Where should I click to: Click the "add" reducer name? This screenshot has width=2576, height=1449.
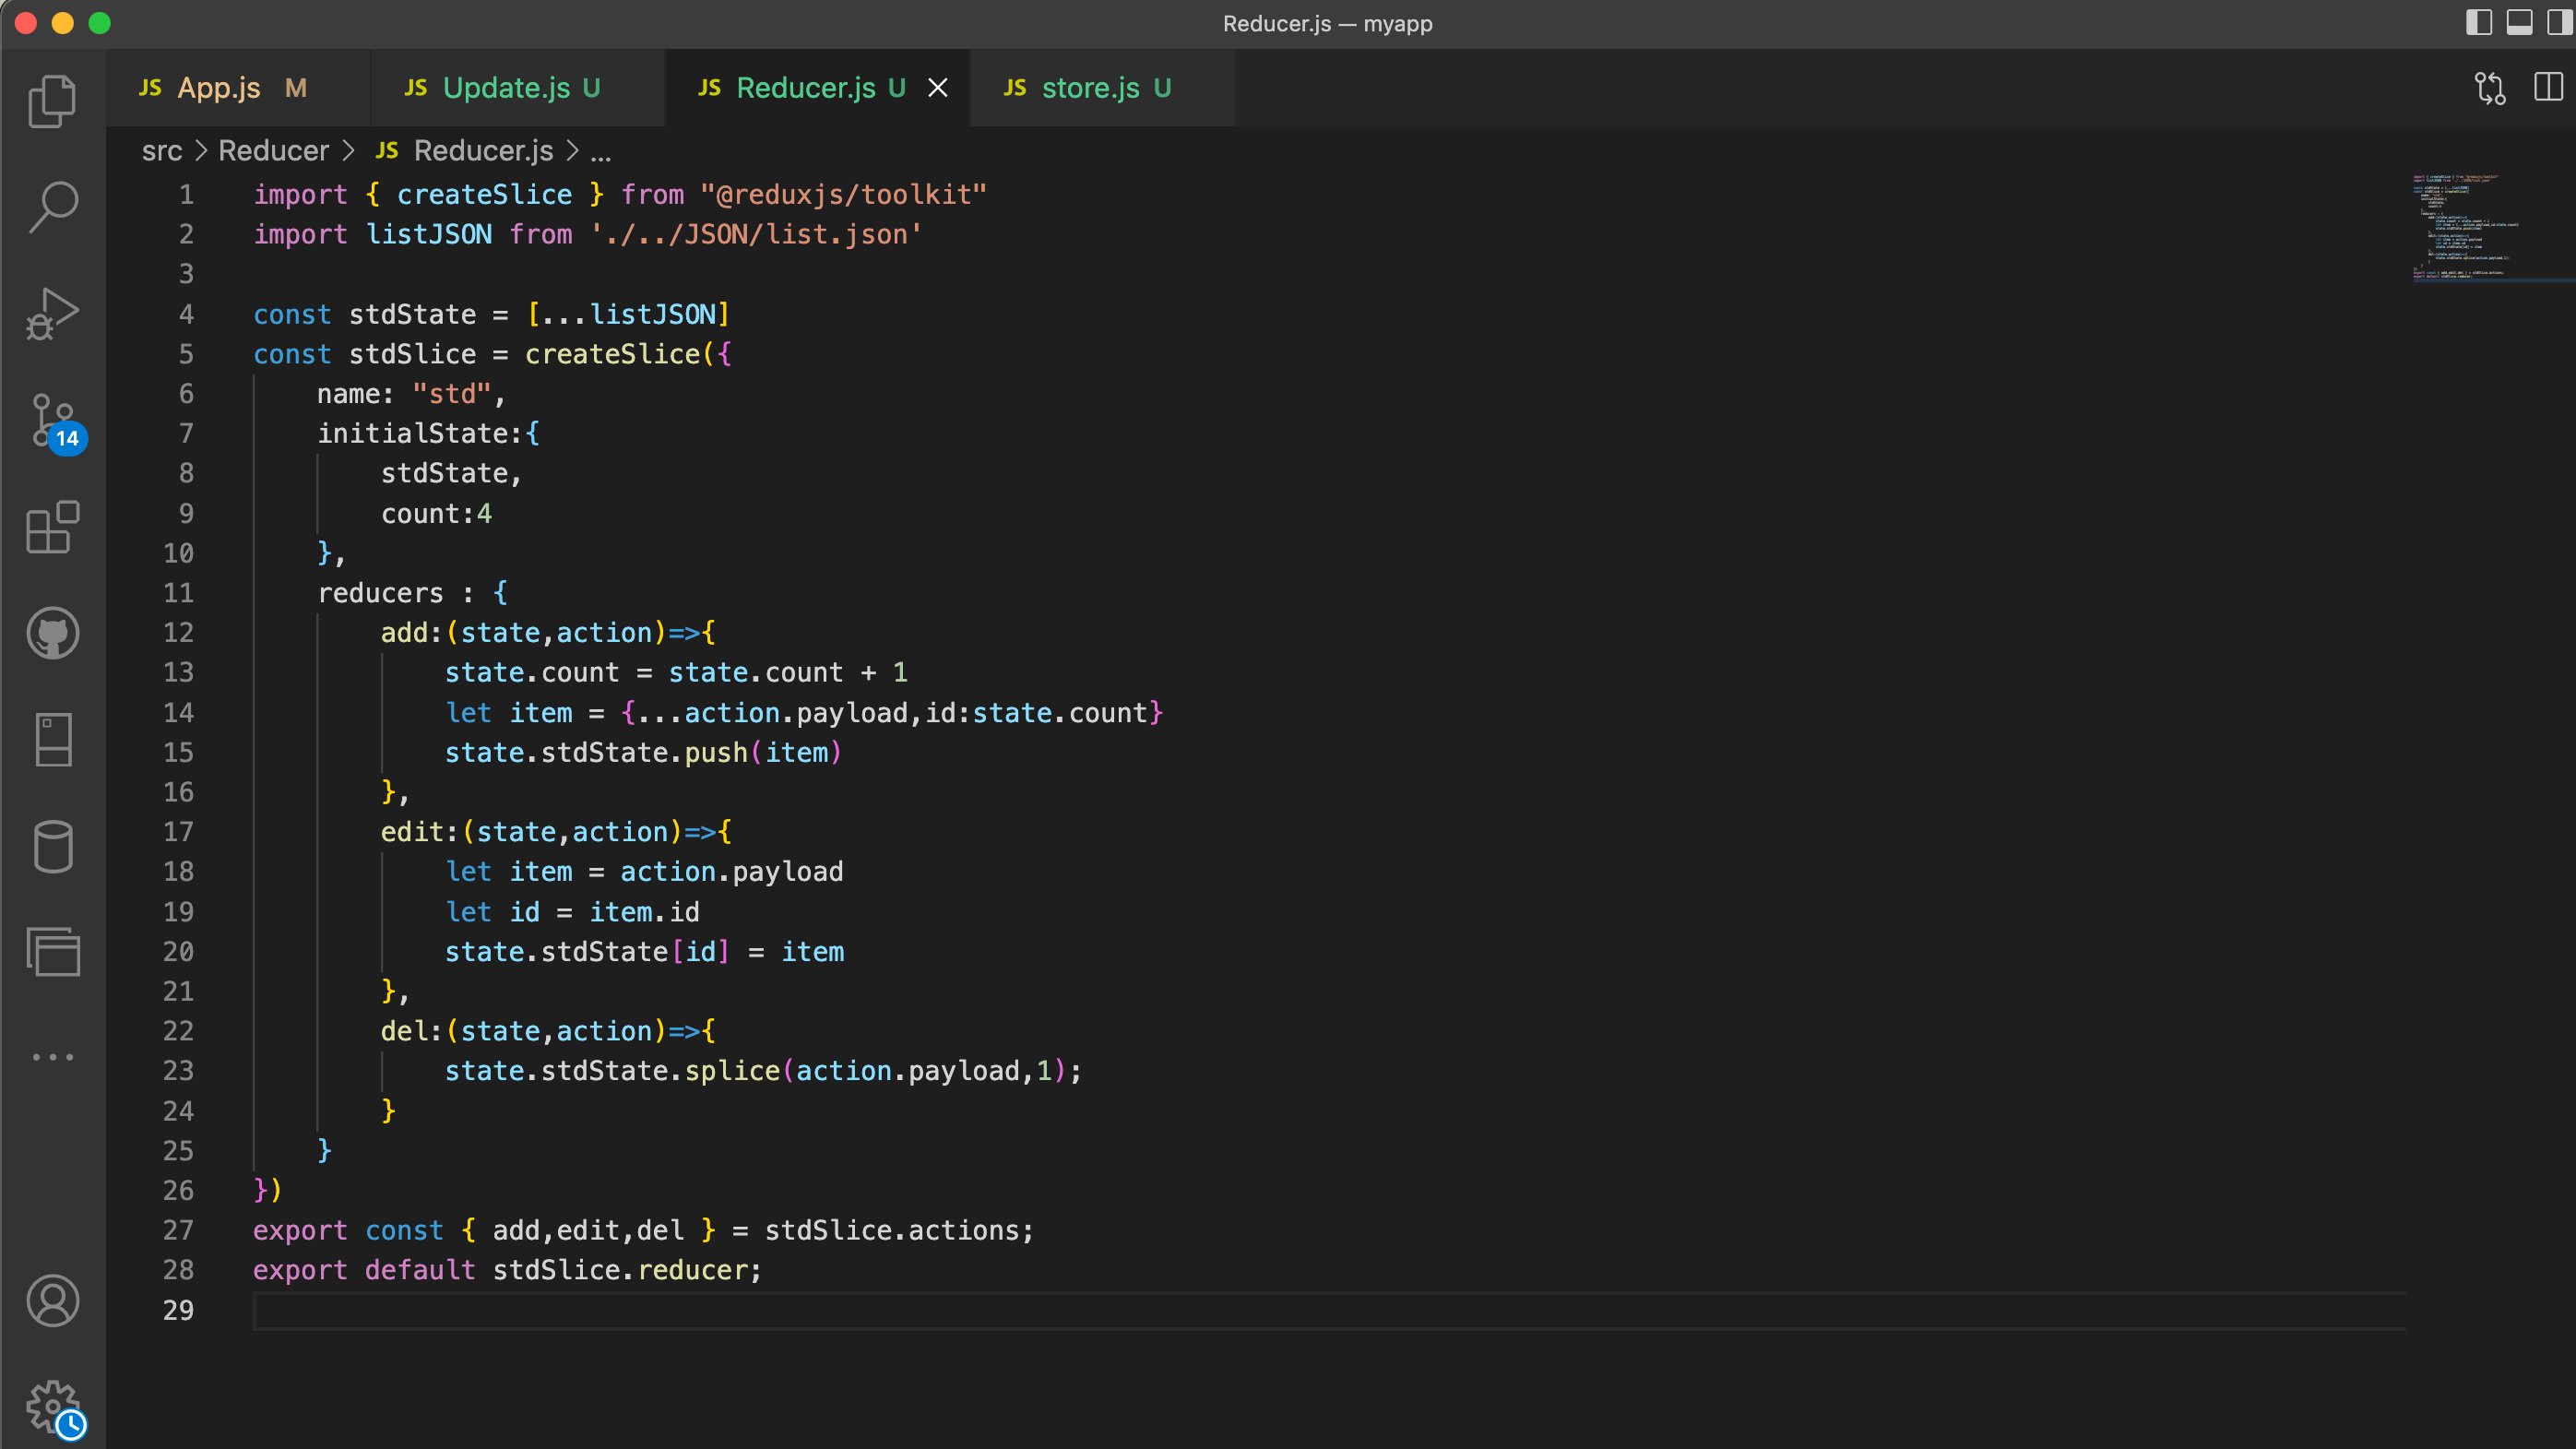[x=404, y=632]
